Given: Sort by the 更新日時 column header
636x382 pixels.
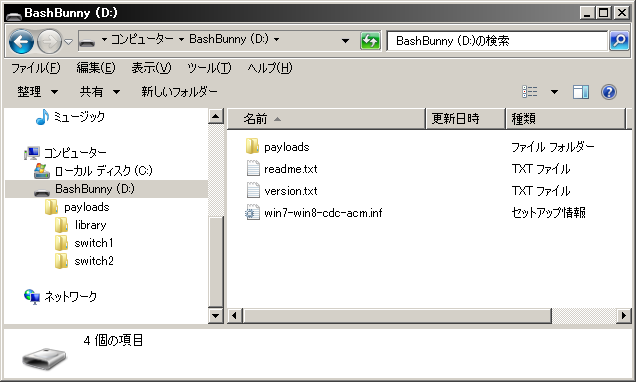Looking at the screenshot, I should coord(466,119).
